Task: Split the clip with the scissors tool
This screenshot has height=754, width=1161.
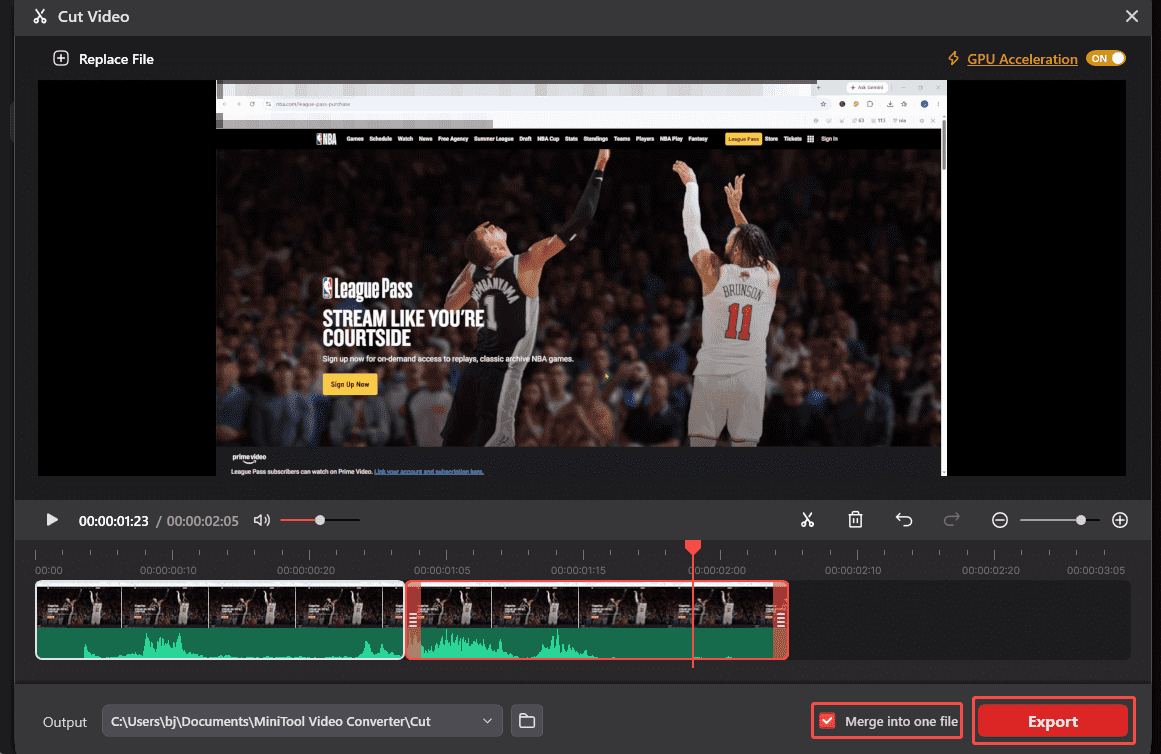Action: (x=807, y=520)
